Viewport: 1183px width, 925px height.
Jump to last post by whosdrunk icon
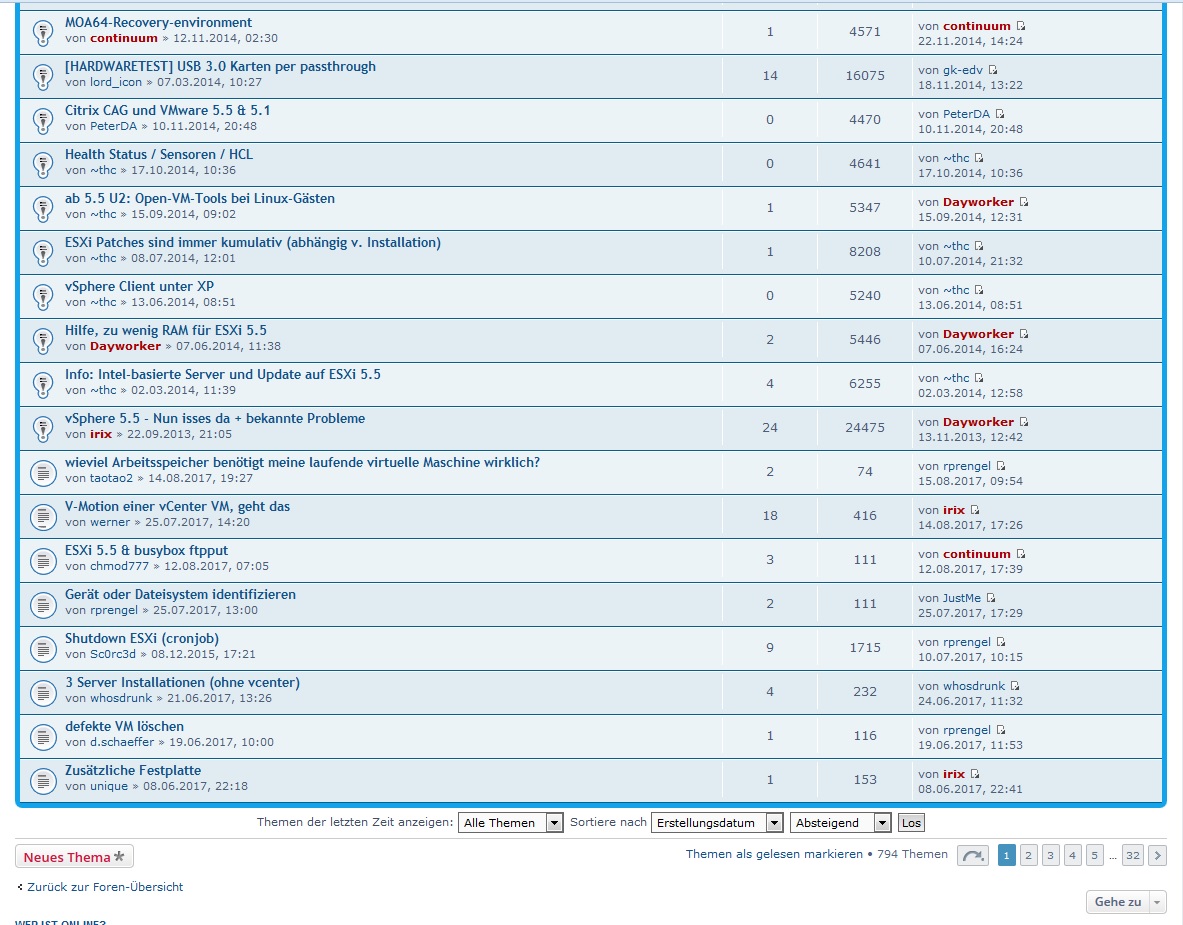[1015, 686]
